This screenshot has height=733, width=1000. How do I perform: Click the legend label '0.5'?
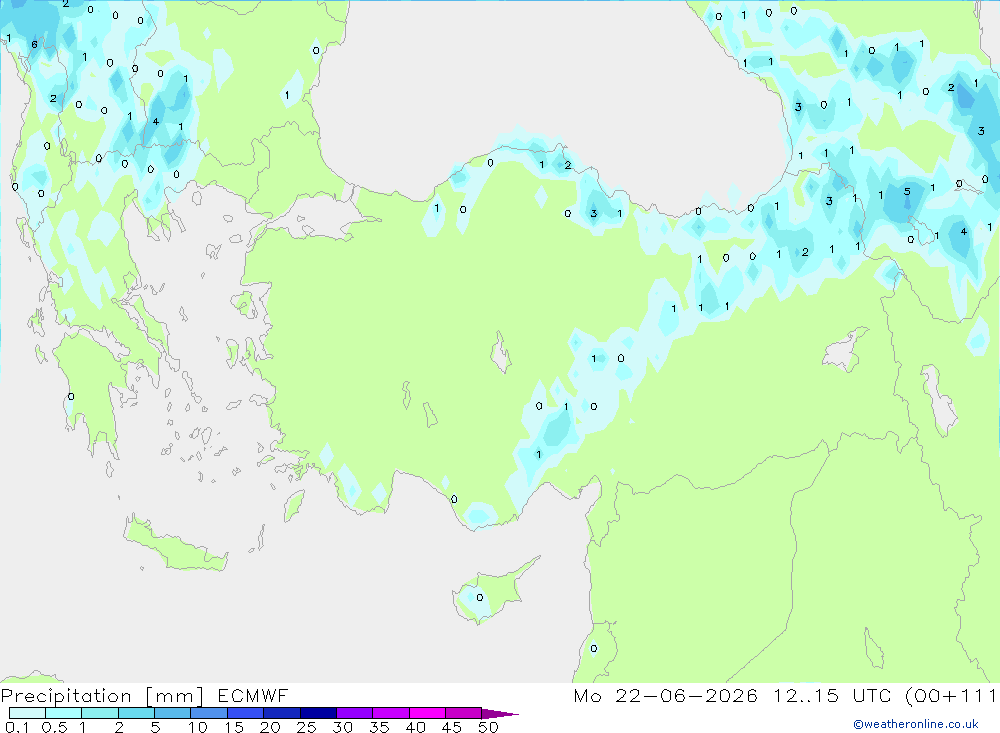tap(54, 727)
